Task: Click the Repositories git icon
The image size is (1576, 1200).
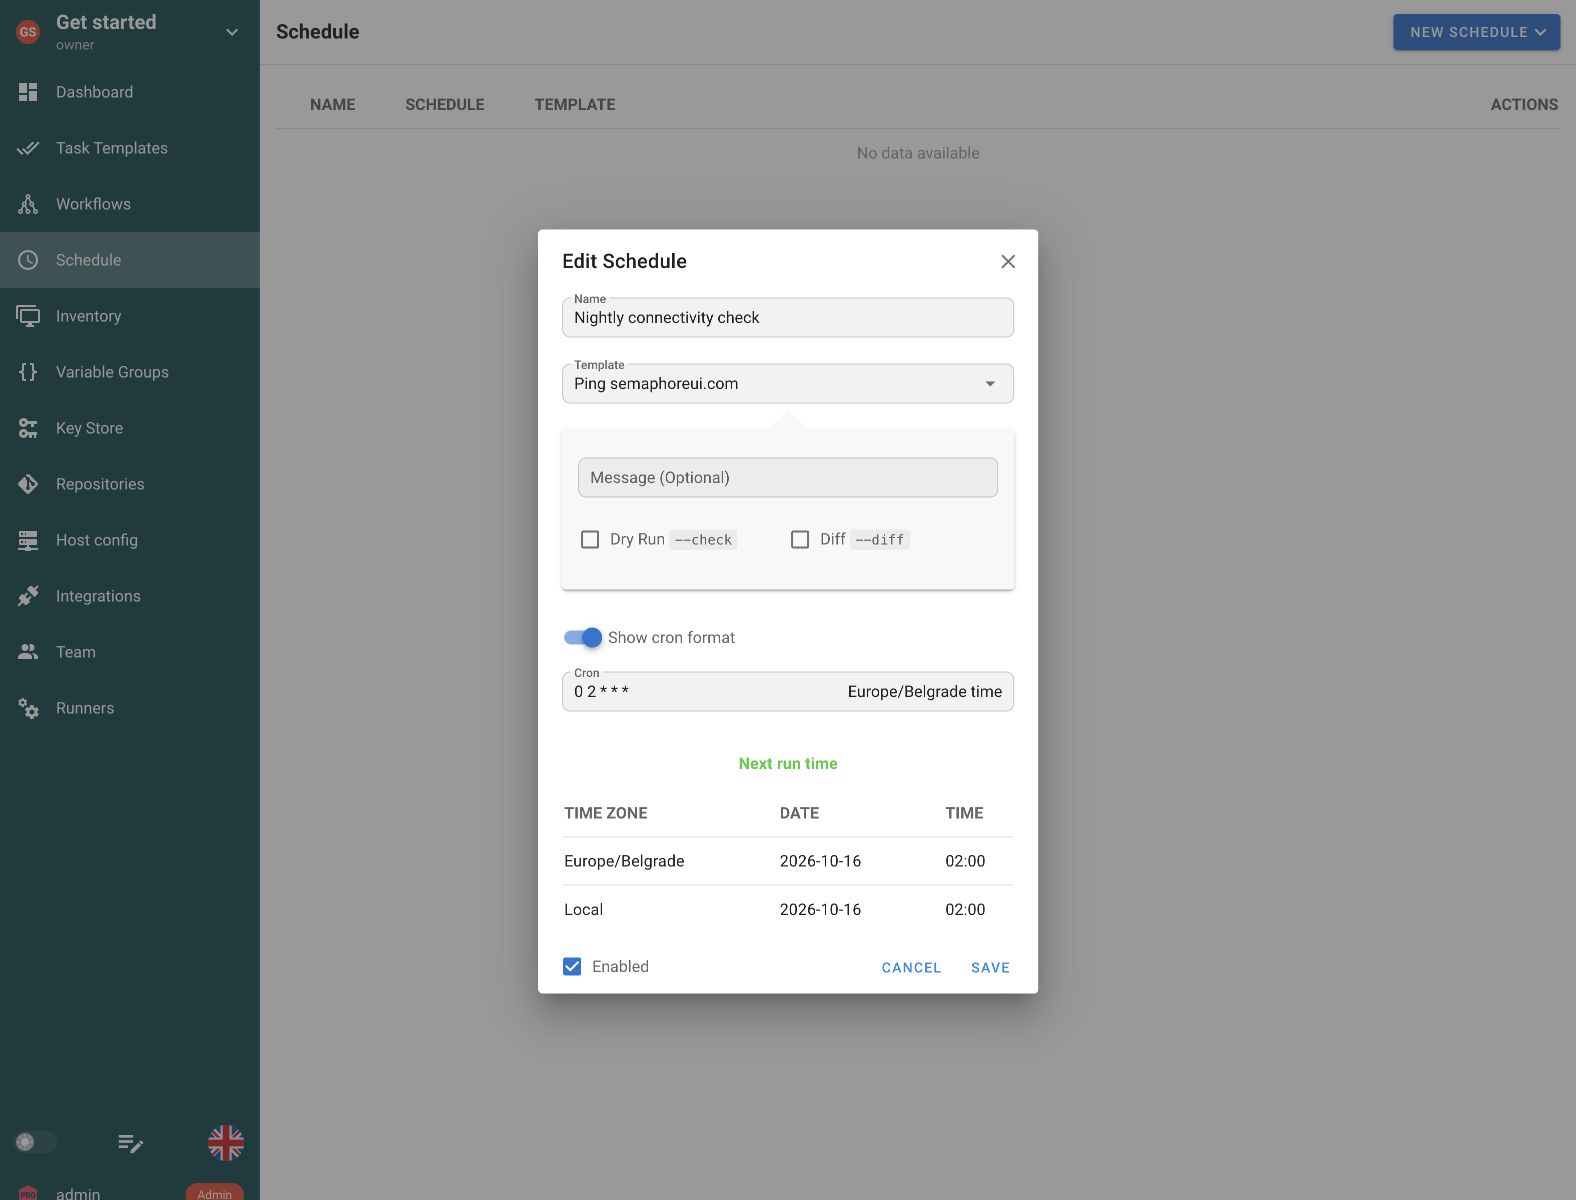Action: coord(28,484)
